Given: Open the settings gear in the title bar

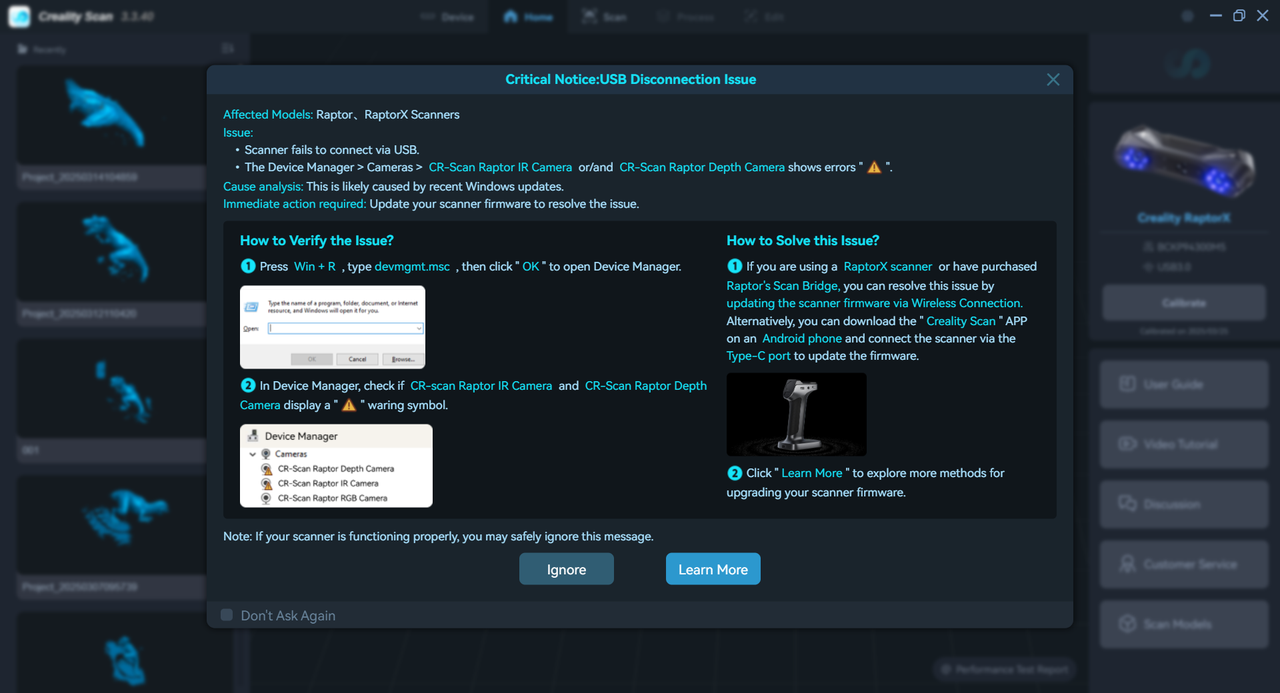Looking at the screenshot, I should point(1188,16).
